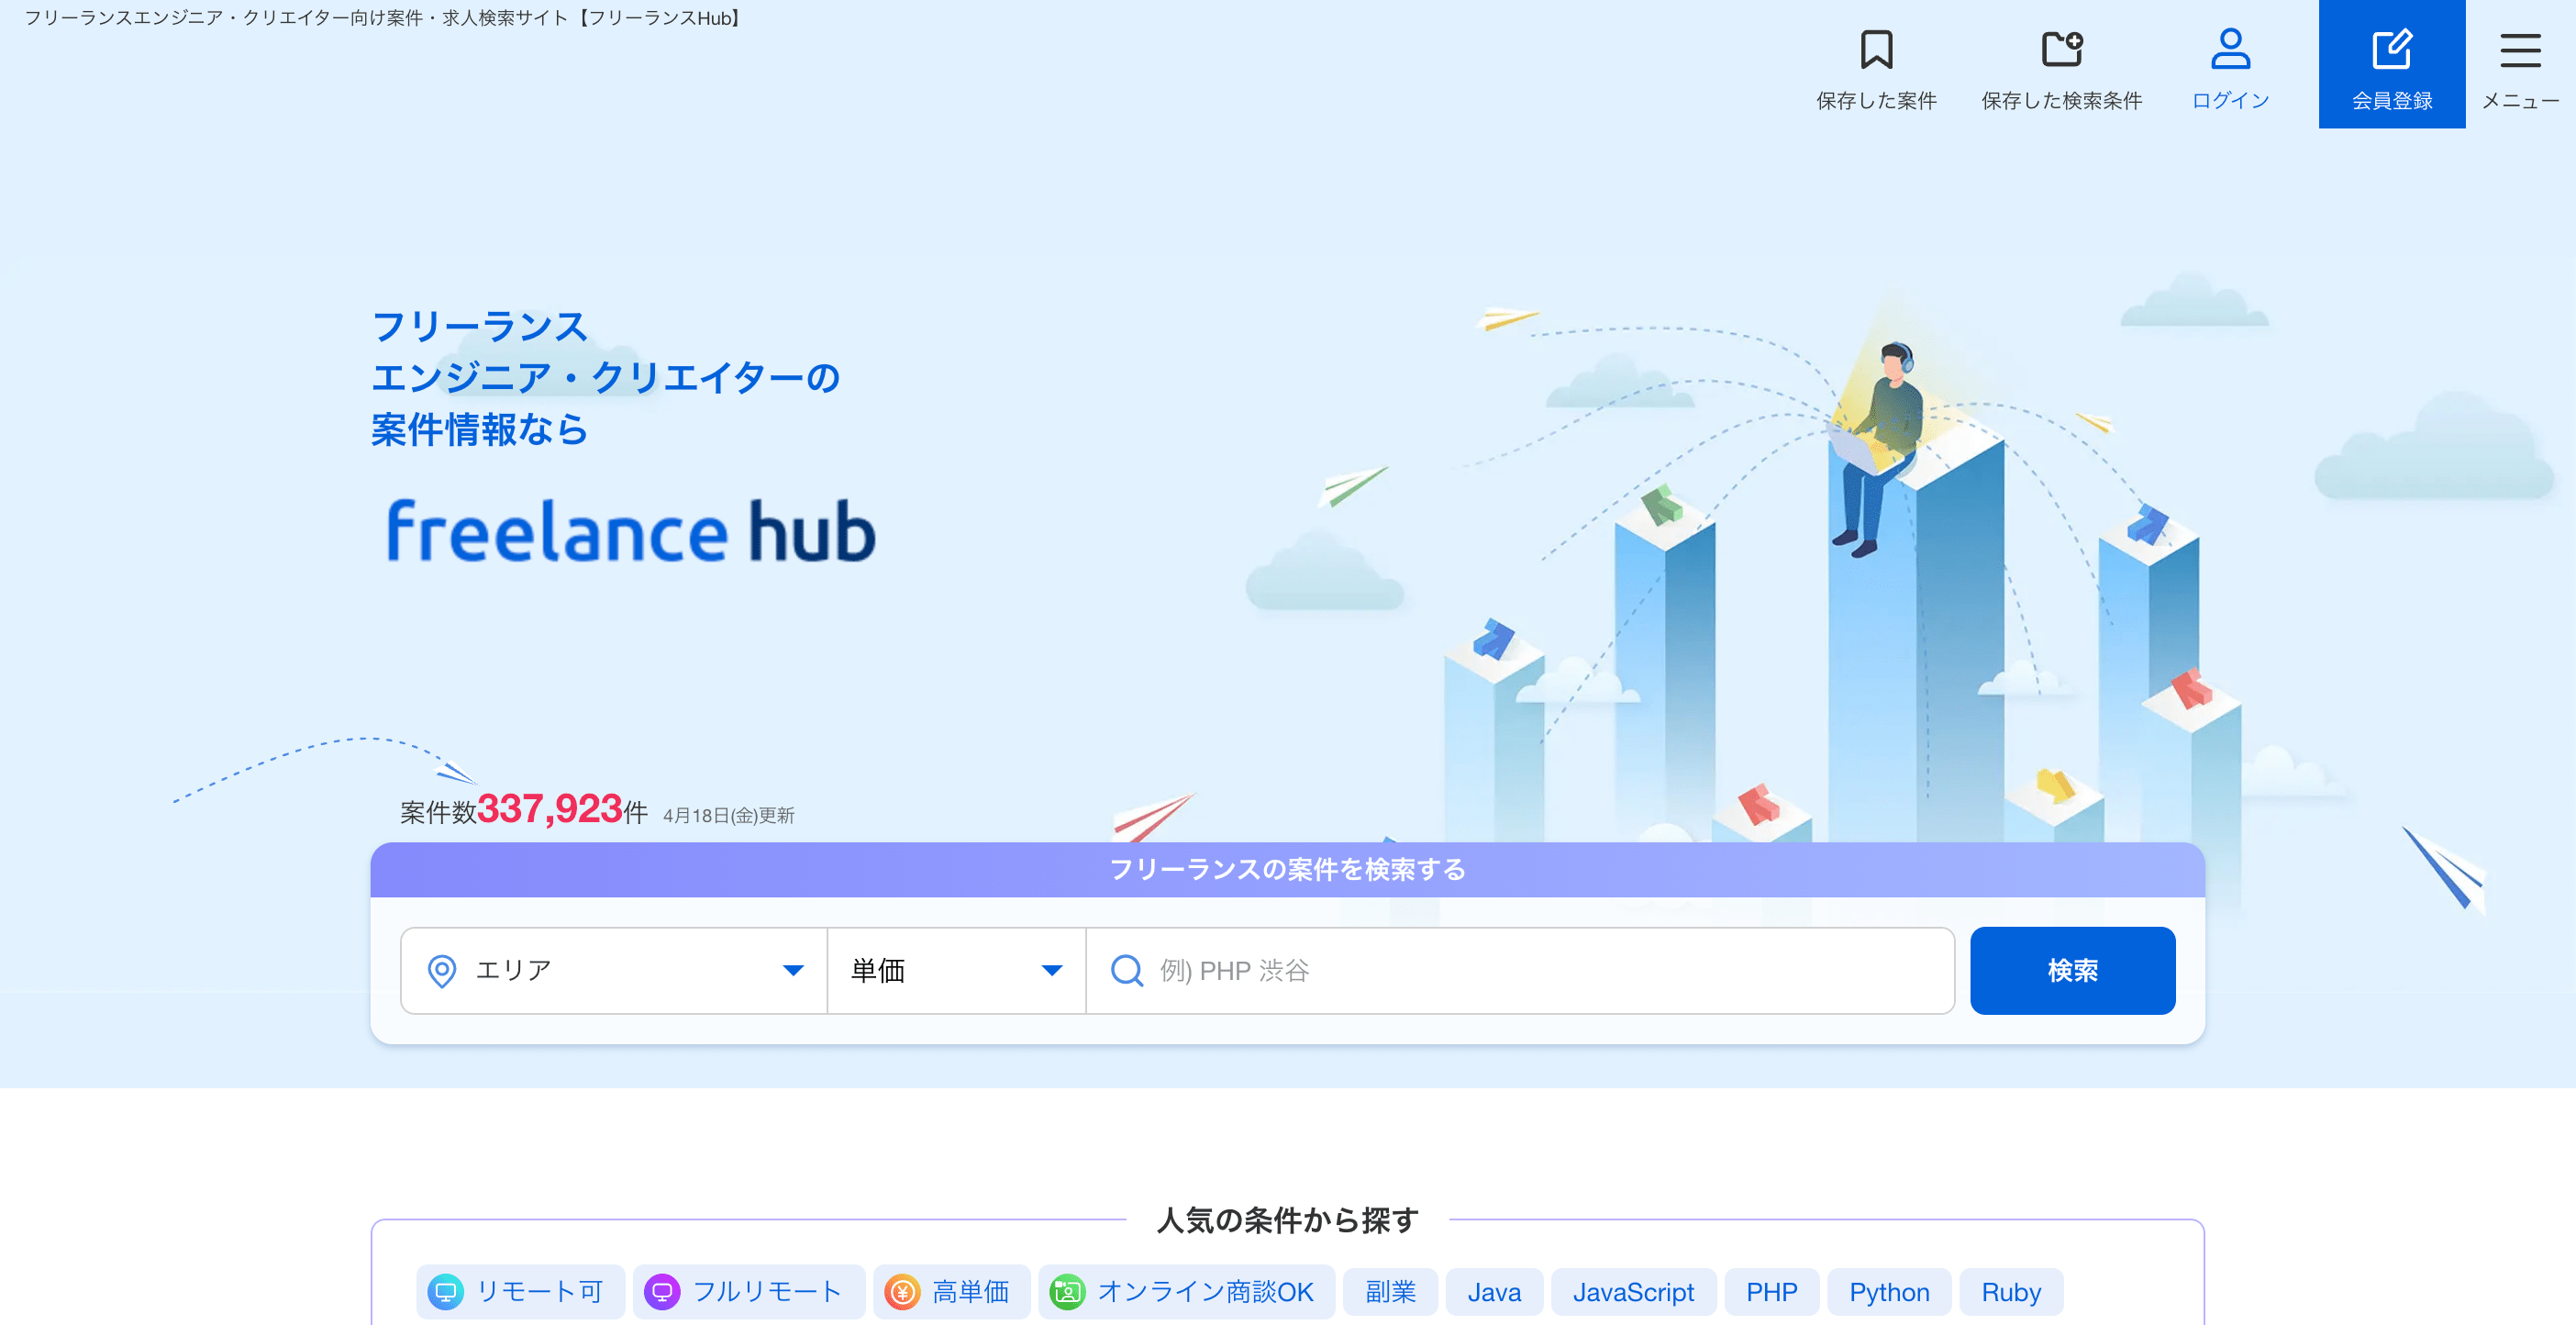Click the リモート可 monitor icon
Screen dimensions: 2576x1325
point(446,1291)
